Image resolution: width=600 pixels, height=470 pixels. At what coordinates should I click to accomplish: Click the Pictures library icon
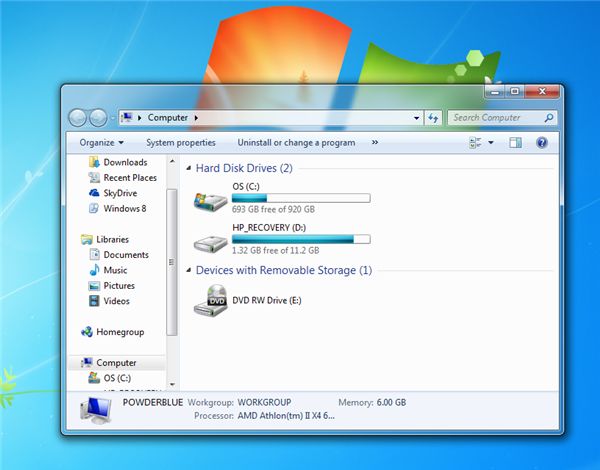coord(94,286)
